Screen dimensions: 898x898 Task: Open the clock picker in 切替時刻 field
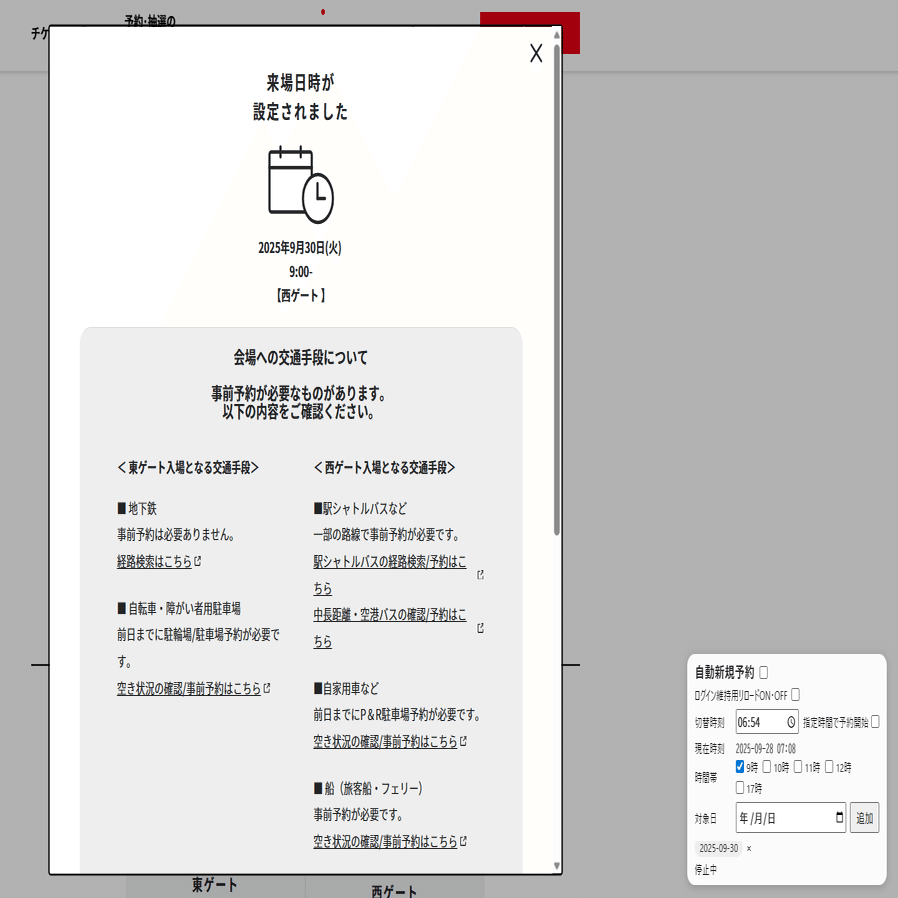(x=791, y=722)
